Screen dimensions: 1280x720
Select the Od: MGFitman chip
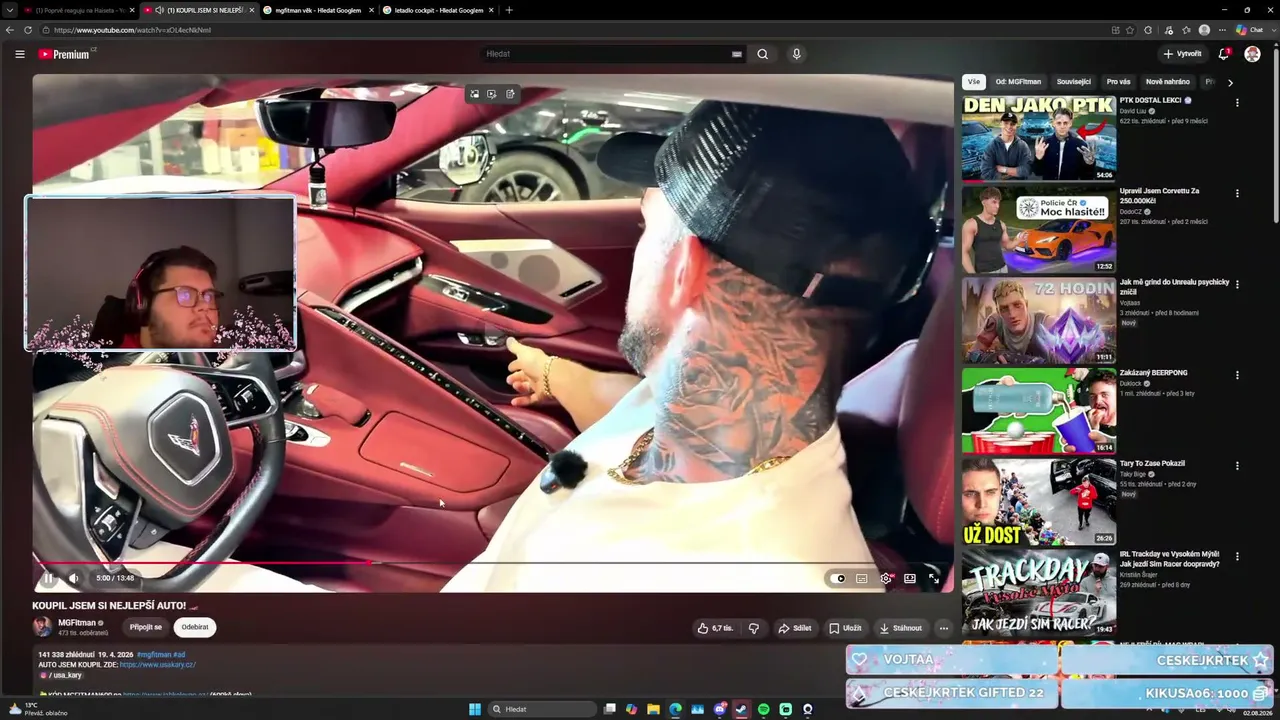(1018, 82)
